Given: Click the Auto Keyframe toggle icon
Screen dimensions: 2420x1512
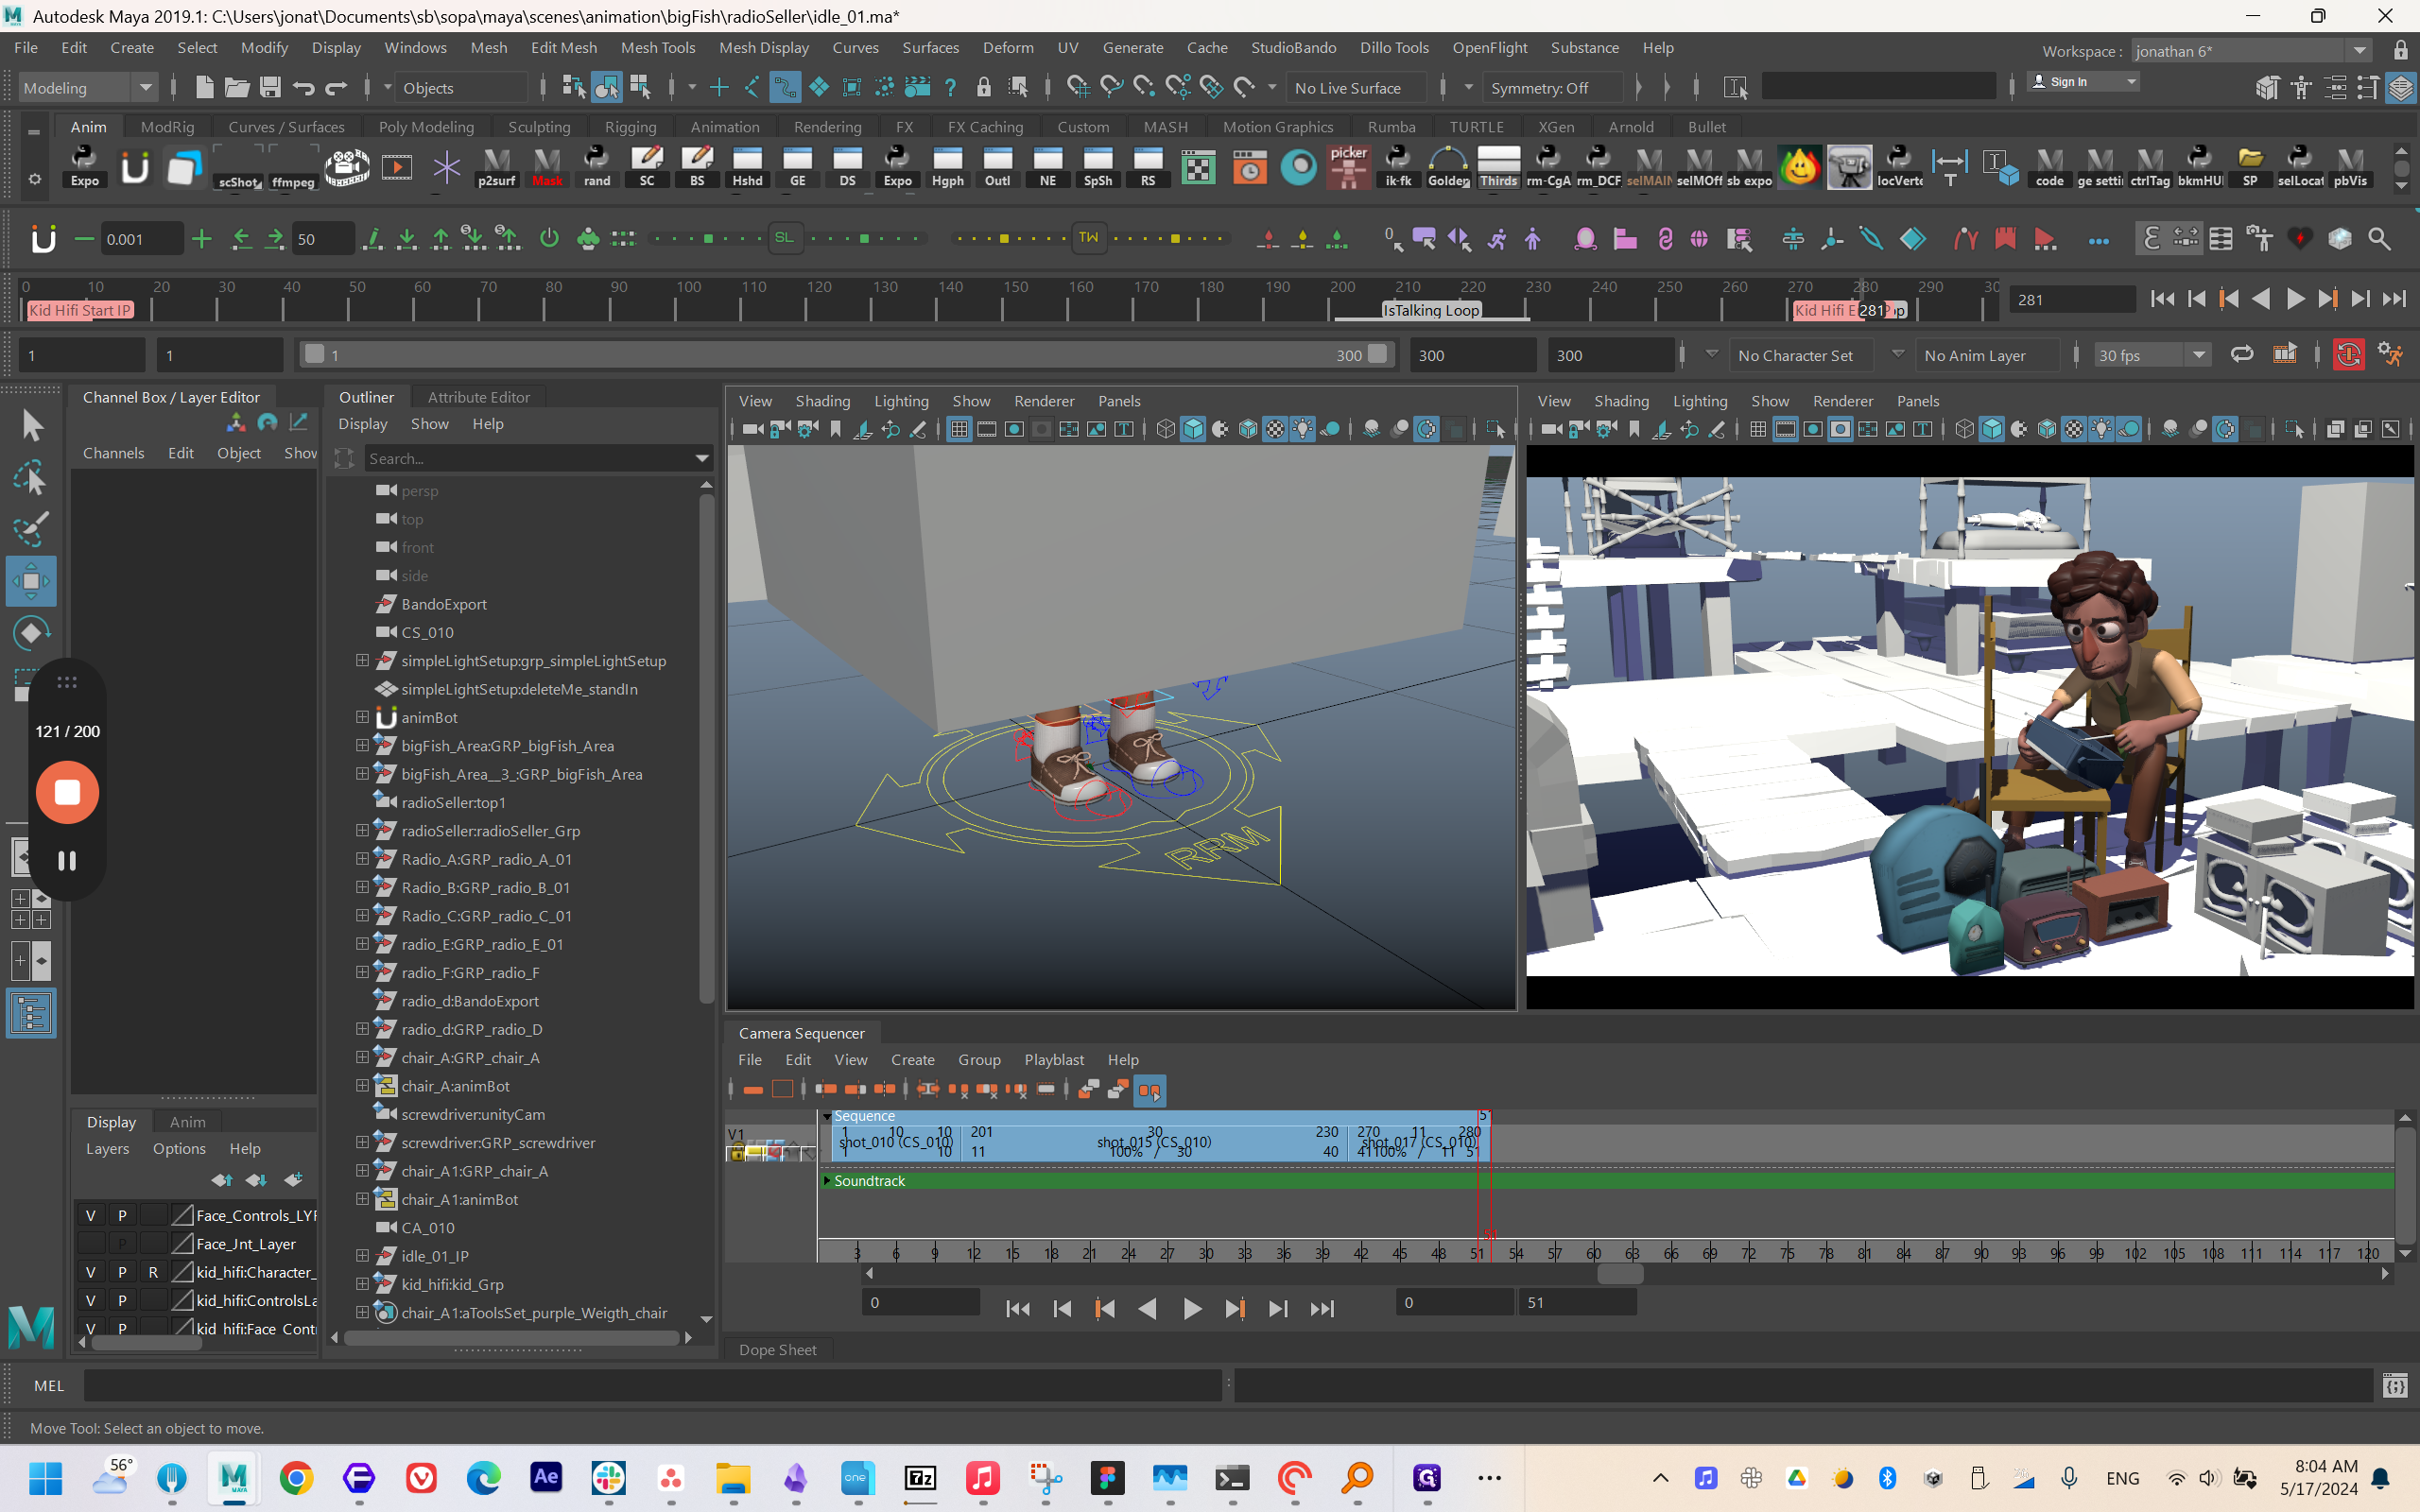Looking at the screenshot, I should point(2348,355).
